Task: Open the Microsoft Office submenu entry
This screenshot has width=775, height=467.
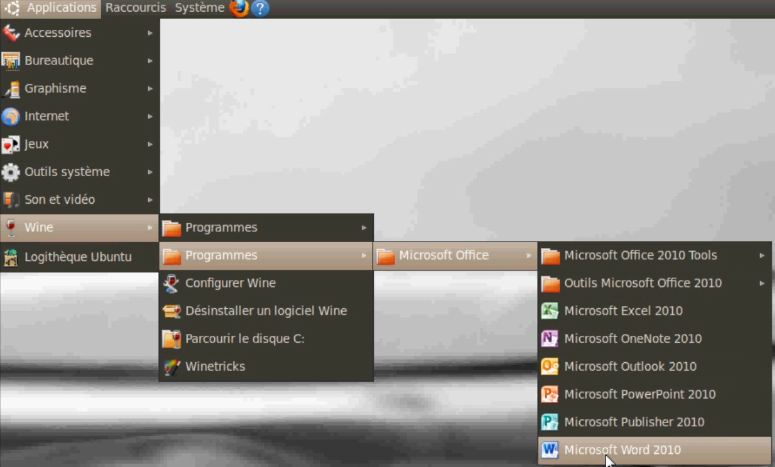Action: 455,255
